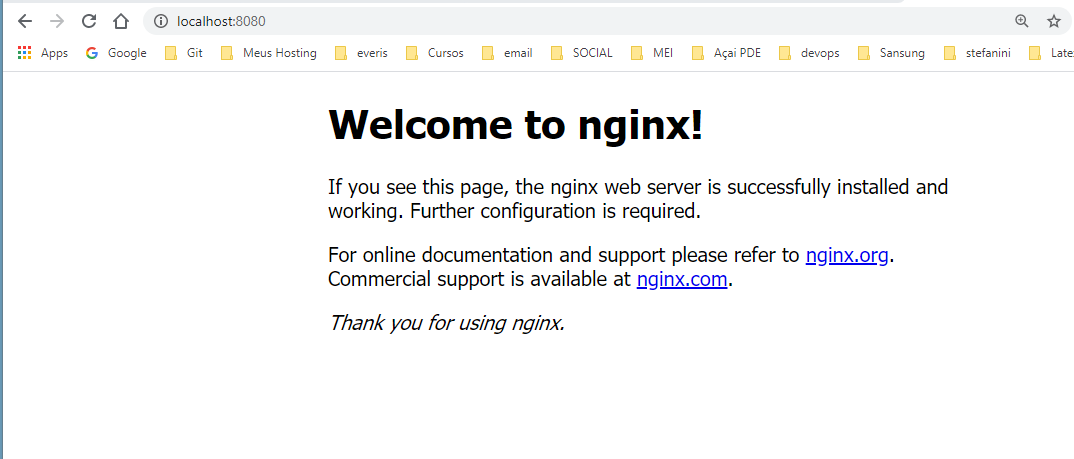View site information icon in address bar
This screenshot has width=1074, height=459.
[x=160, y=21]
